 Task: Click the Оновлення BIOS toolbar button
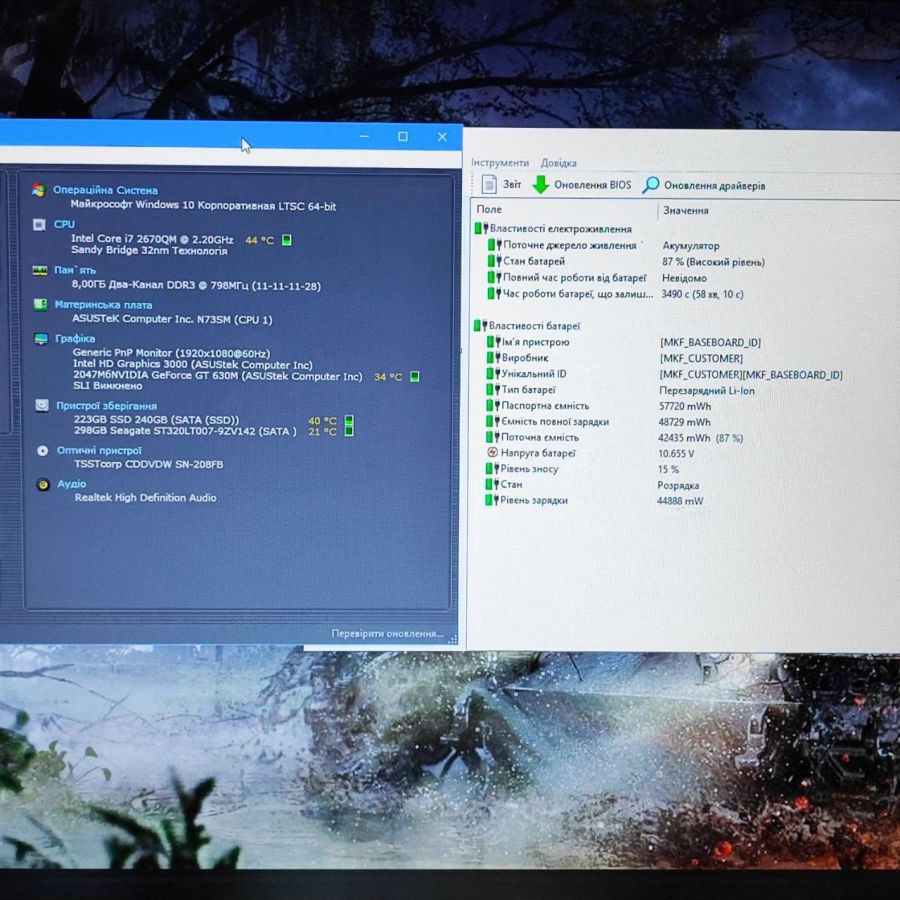(x=582, y=185)
